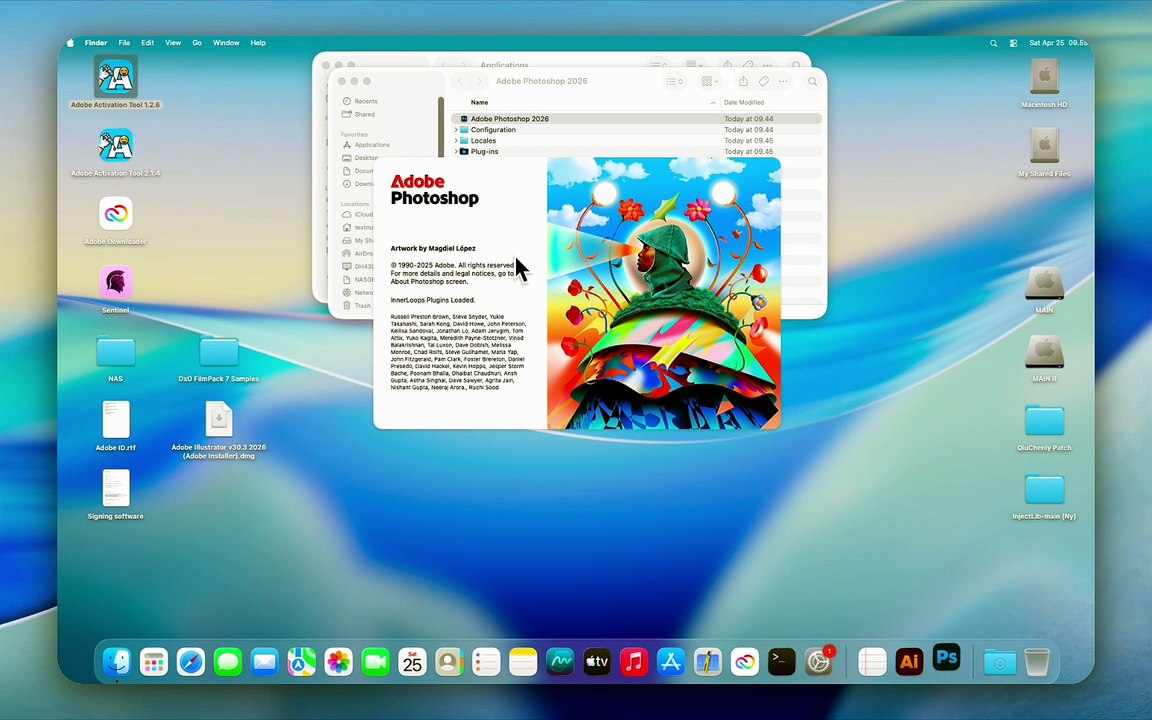Select the Adobe Downloader desktop icon

(x=115, y=214)
